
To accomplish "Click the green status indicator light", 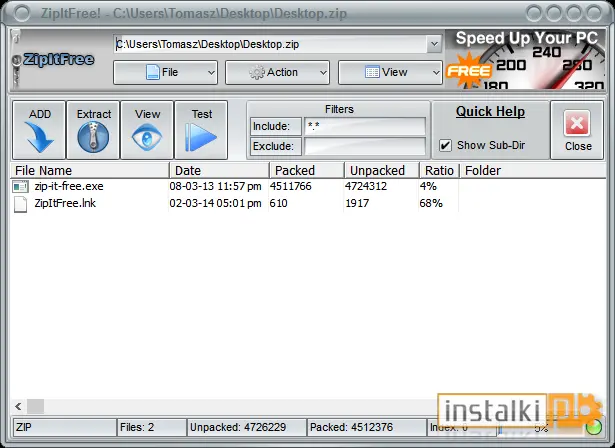I will (x=593, y=427).
